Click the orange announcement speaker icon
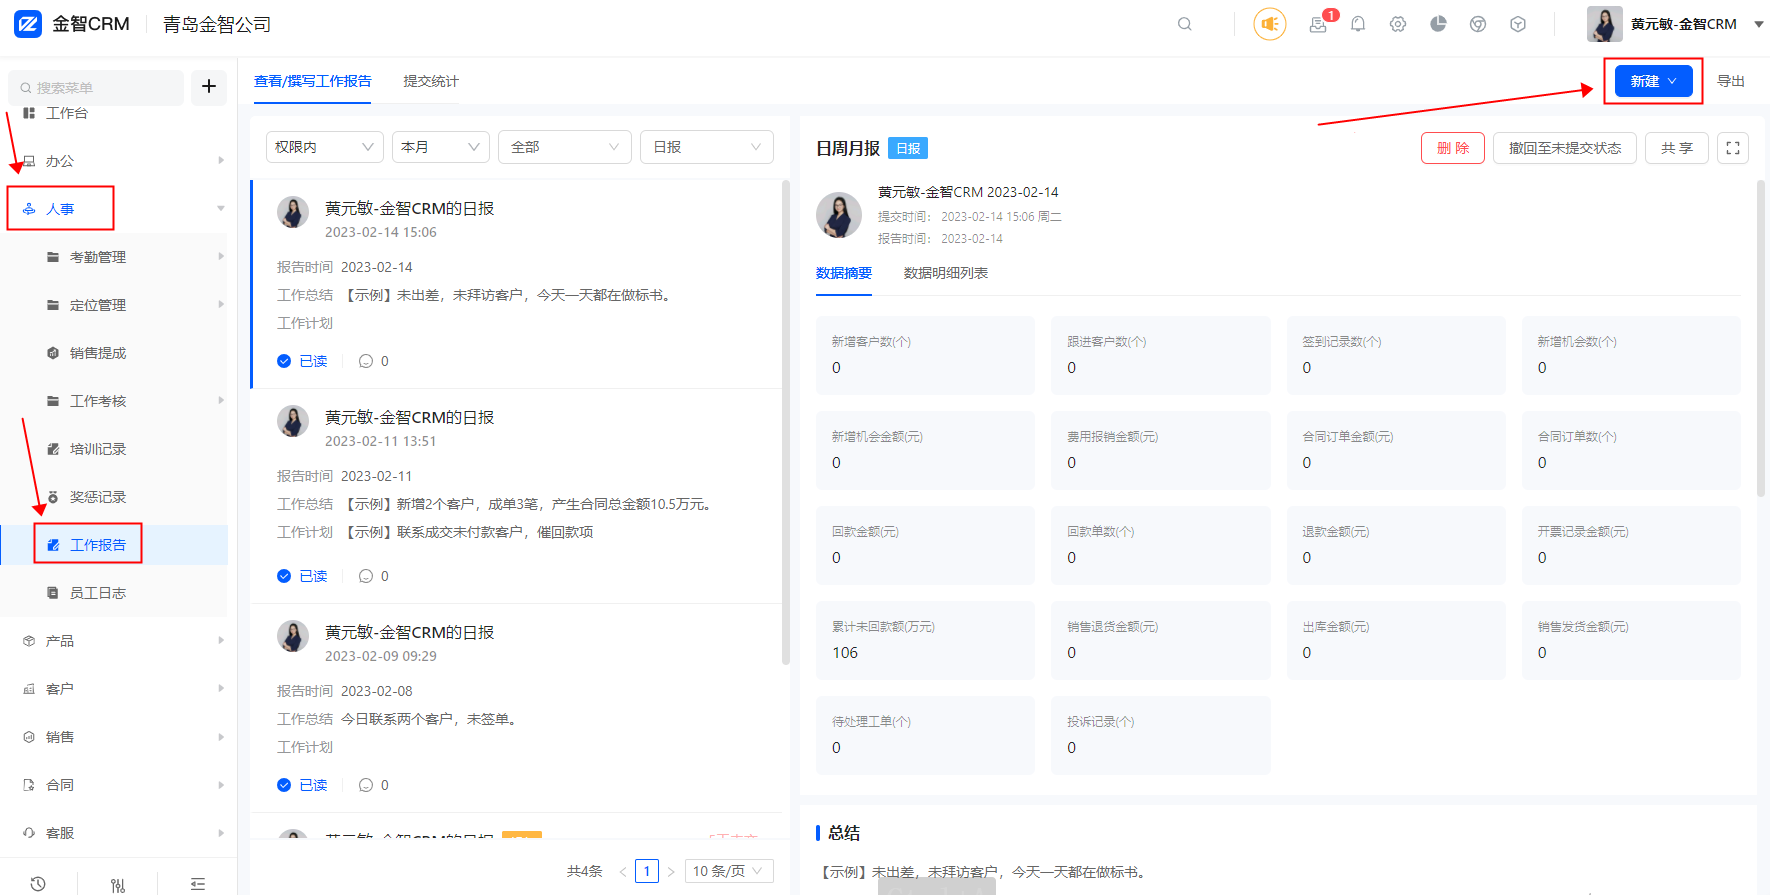The height and width of the screenshot is (895, 1770). 1270,24
